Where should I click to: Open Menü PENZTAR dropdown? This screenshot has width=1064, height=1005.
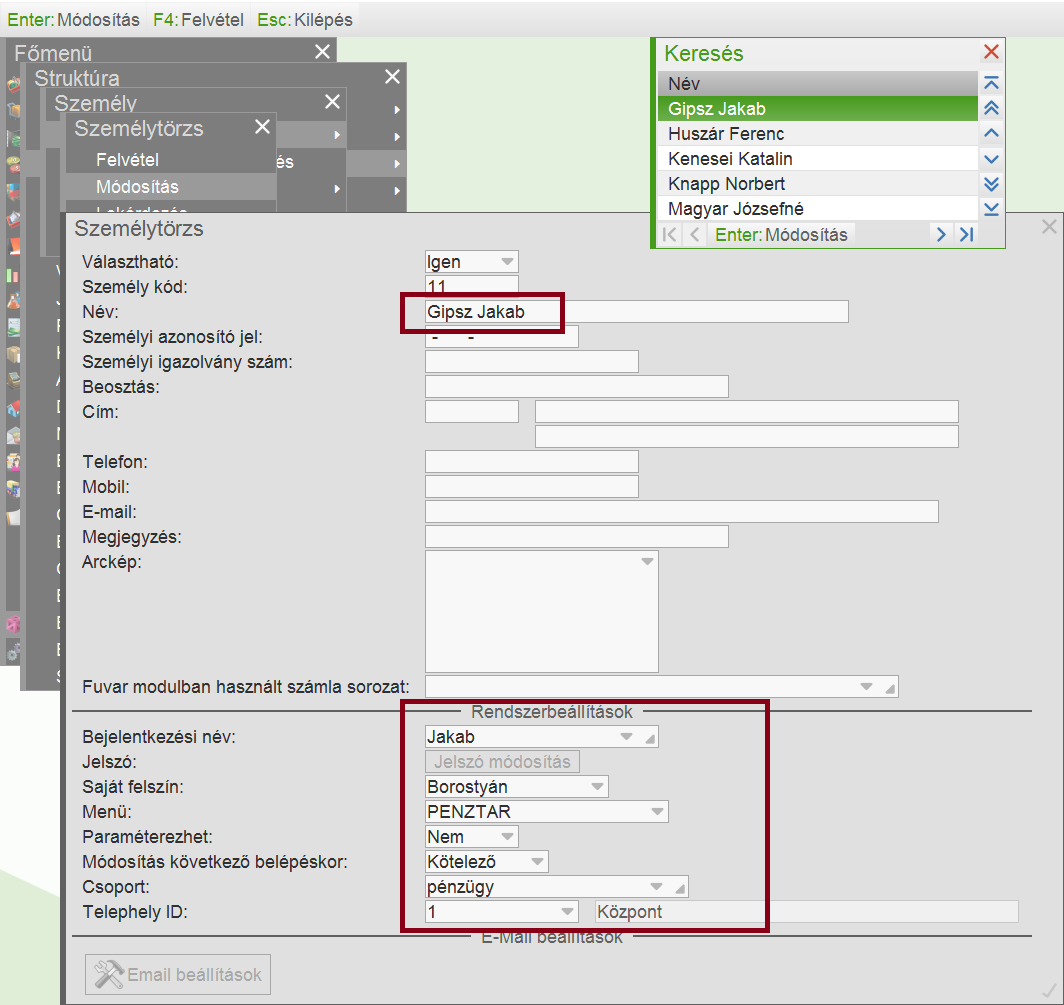657,812
